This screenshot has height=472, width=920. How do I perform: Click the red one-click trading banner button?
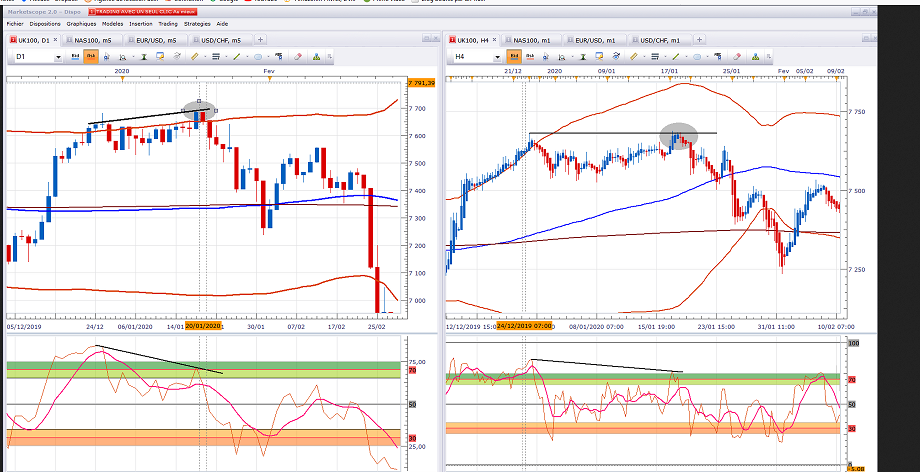click(x=141, y=10)
